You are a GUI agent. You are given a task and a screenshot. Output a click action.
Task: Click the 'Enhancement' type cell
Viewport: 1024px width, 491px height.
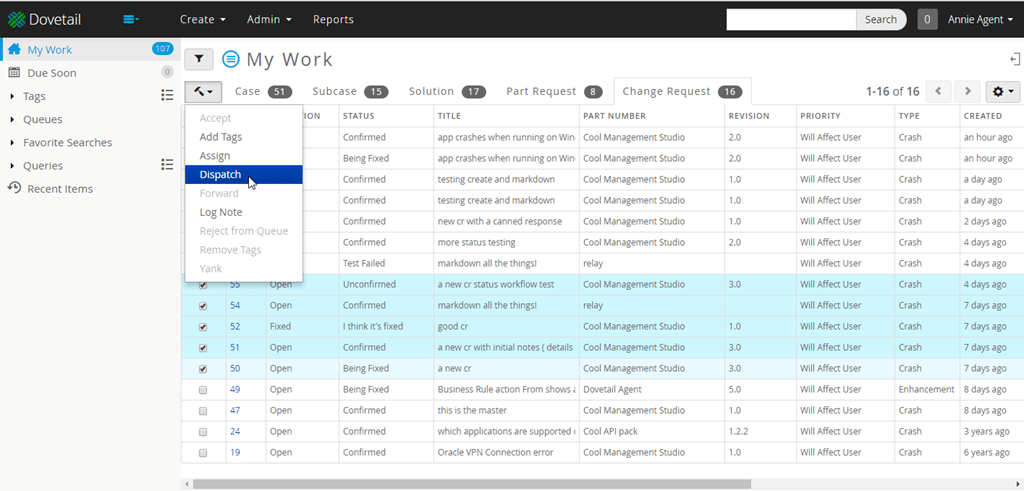[x=927, y=389]
